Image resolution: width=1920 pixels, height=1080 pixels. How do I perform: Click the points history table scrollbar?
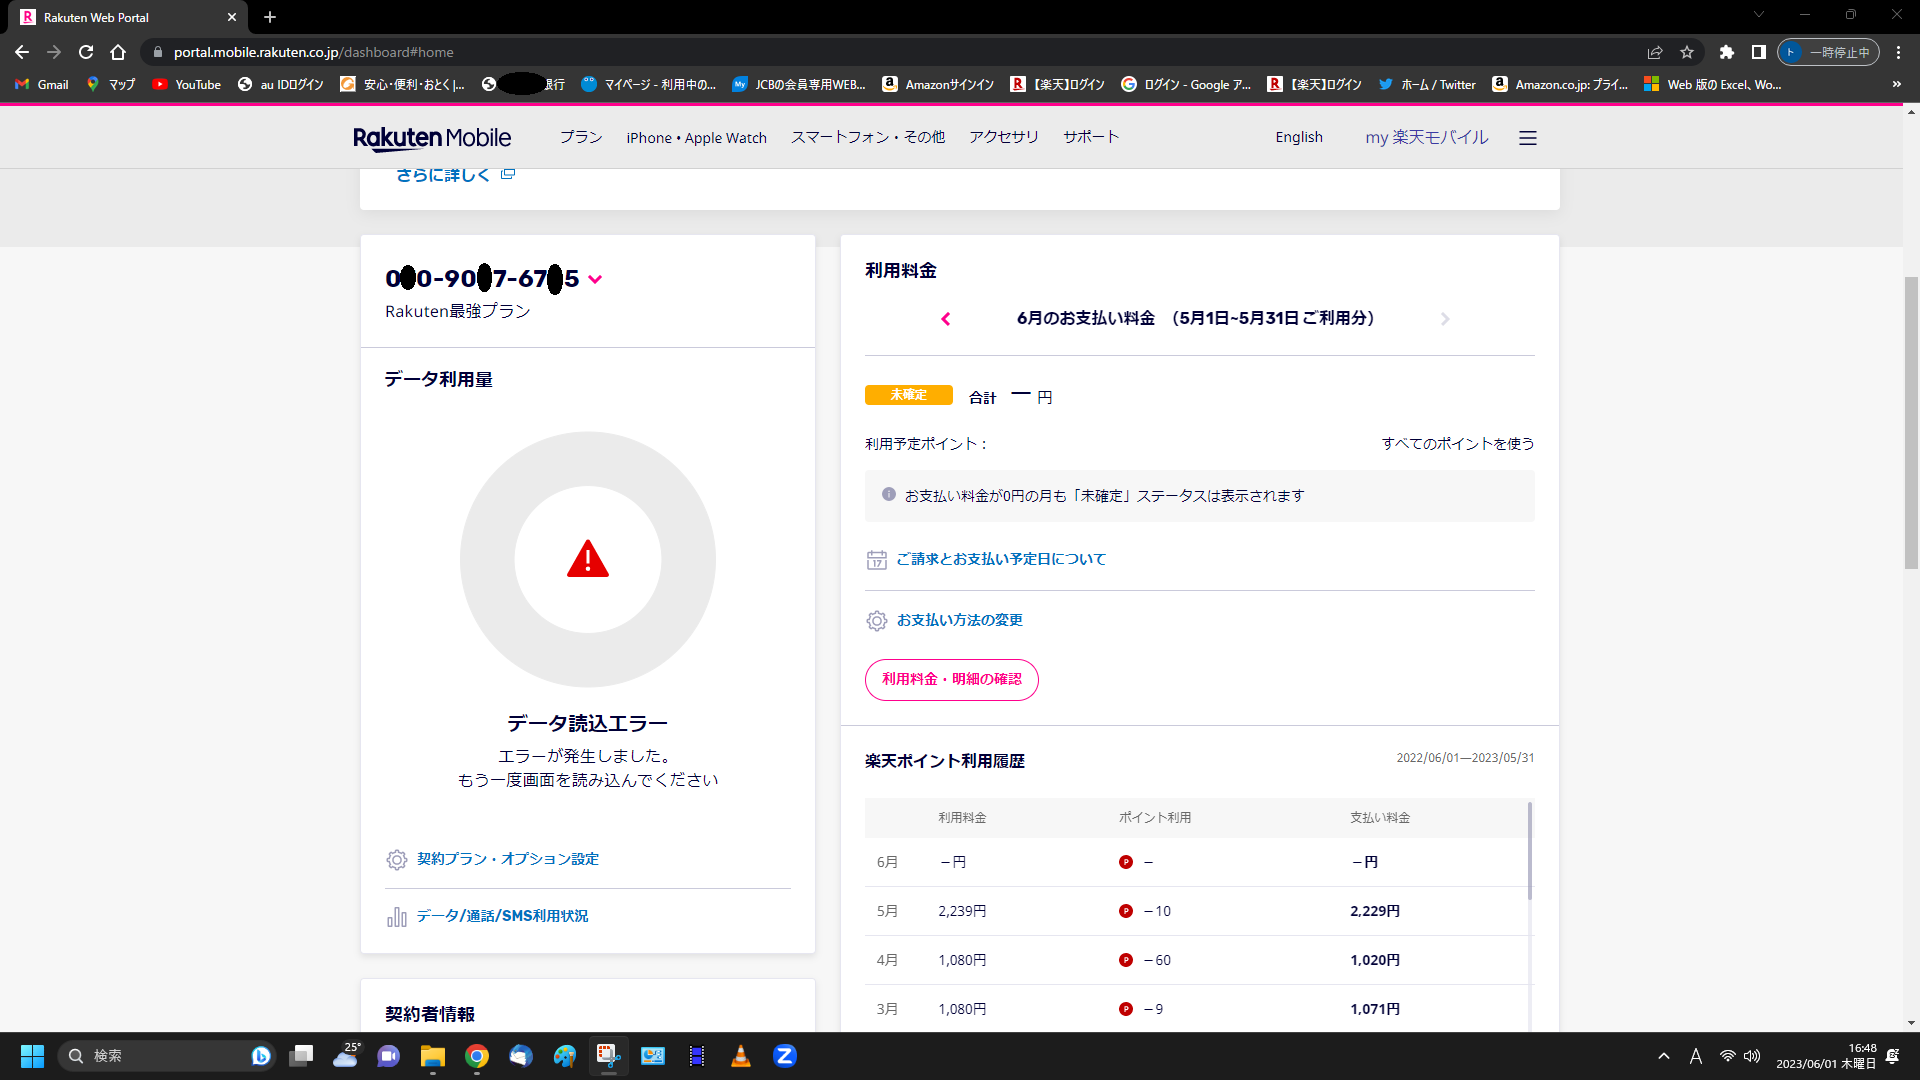tap(1529, 850)
